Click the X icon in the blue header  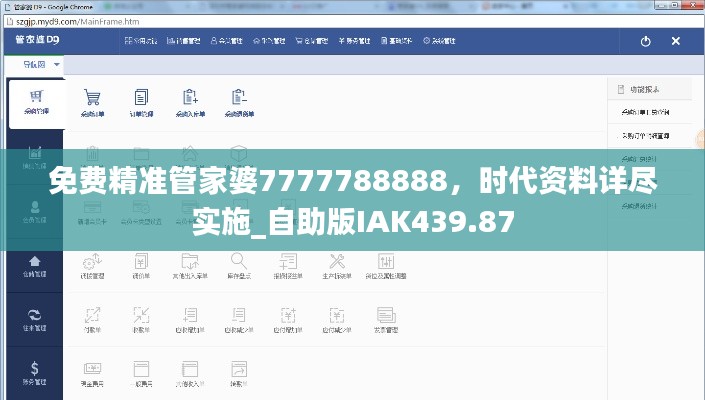(675, 41)
